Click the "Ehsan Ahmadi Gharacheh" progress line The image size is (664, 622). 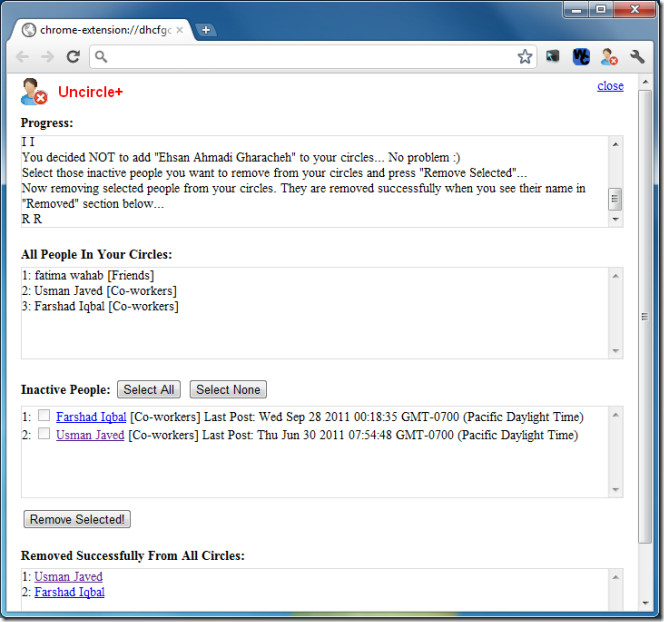click(x=241, y=158)
